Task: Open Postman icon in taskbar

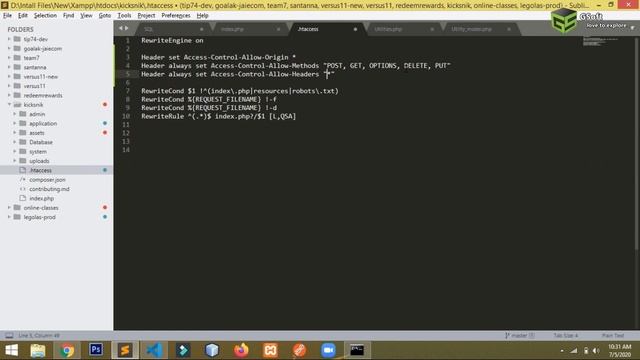Action: tap(299, 350)
